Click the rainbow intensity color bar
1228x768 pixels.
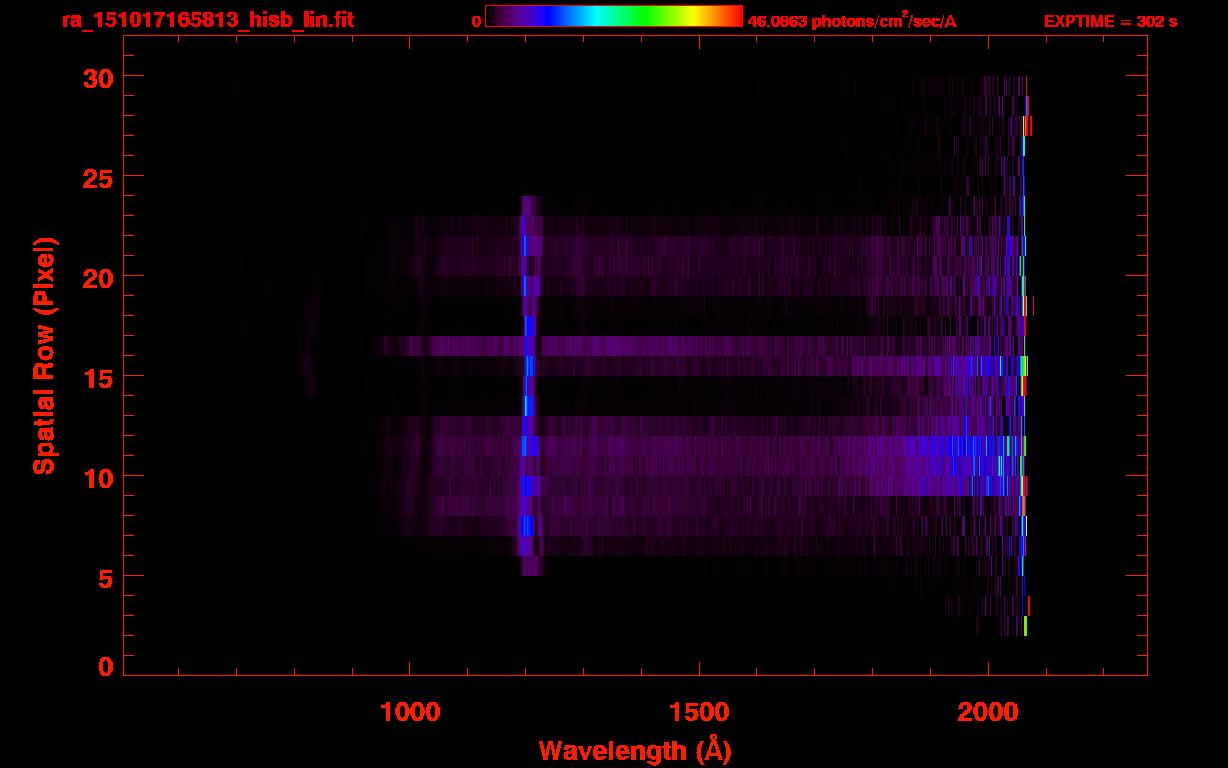[614, 16]
